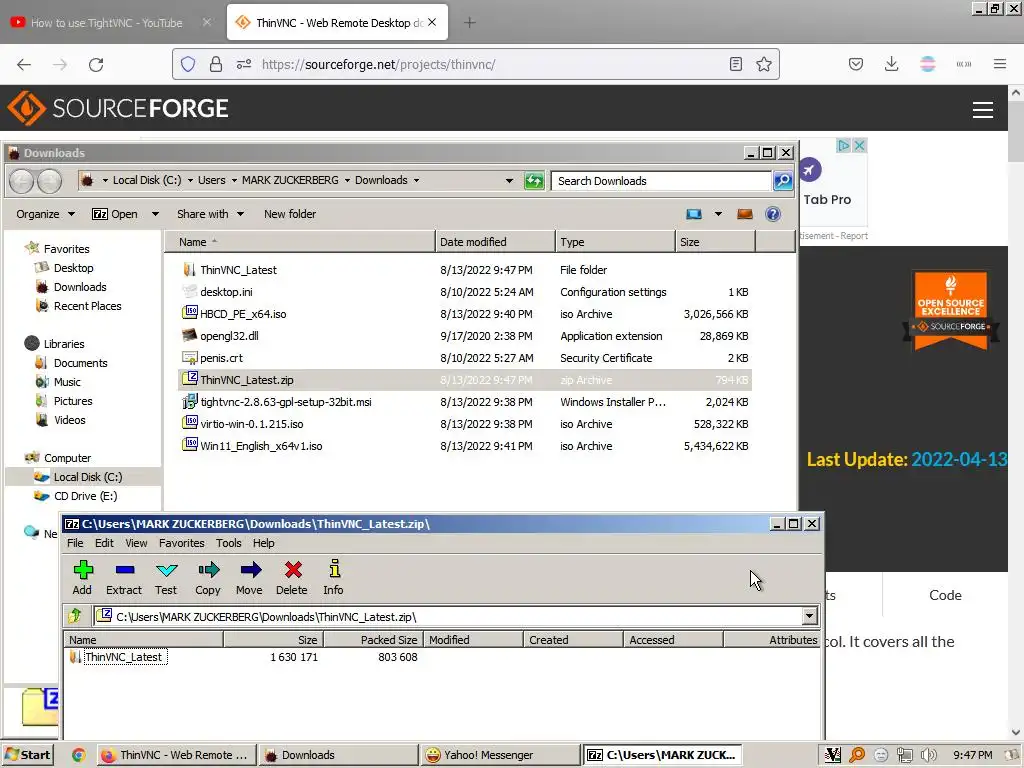Click the Explorer refresh button
This screenshot has height=768, width=1024.
coord(534,180)
